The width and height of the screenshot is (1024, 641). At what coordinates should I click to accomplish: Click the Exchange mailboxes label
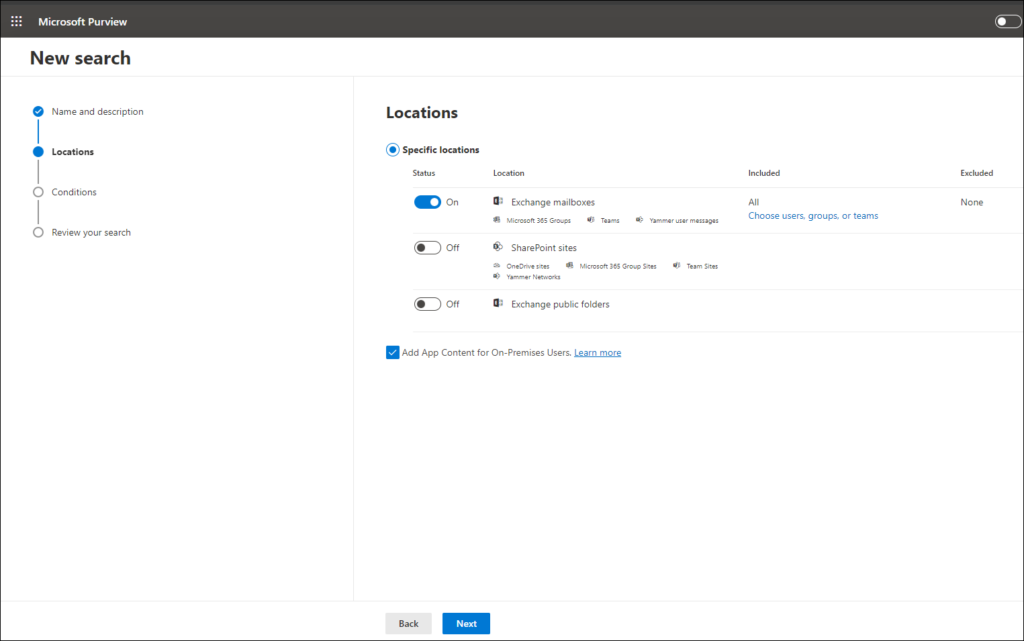pos(552,202)
